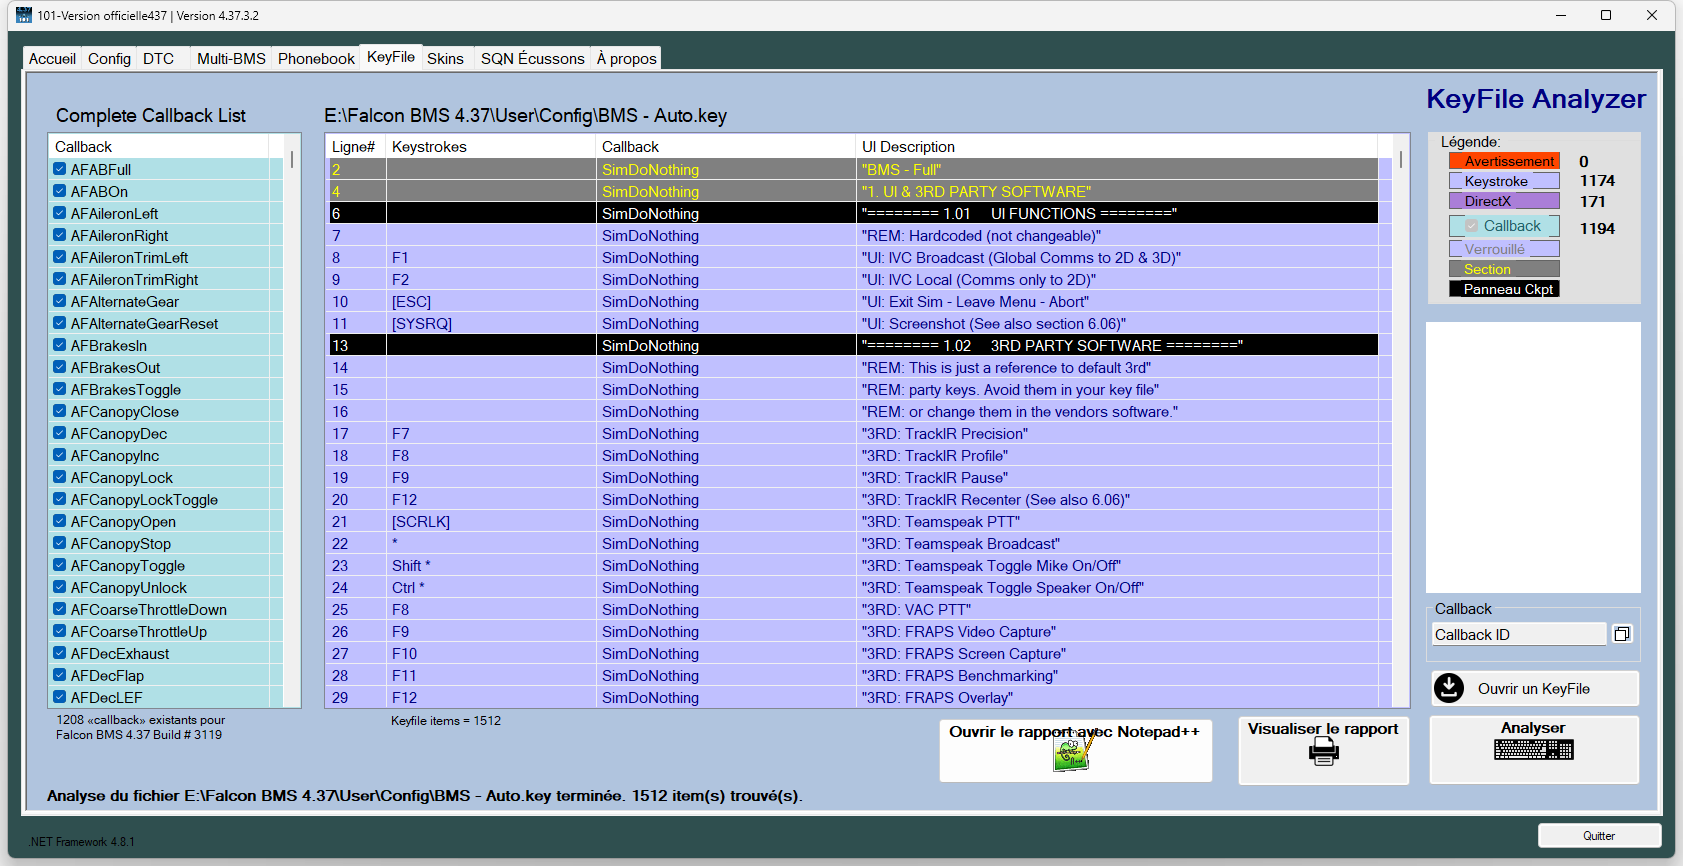The height and width of the screenshot is (866, 1683).
Task: Toggle the Callback legend checkbox
Action: tap(1472, 226)
